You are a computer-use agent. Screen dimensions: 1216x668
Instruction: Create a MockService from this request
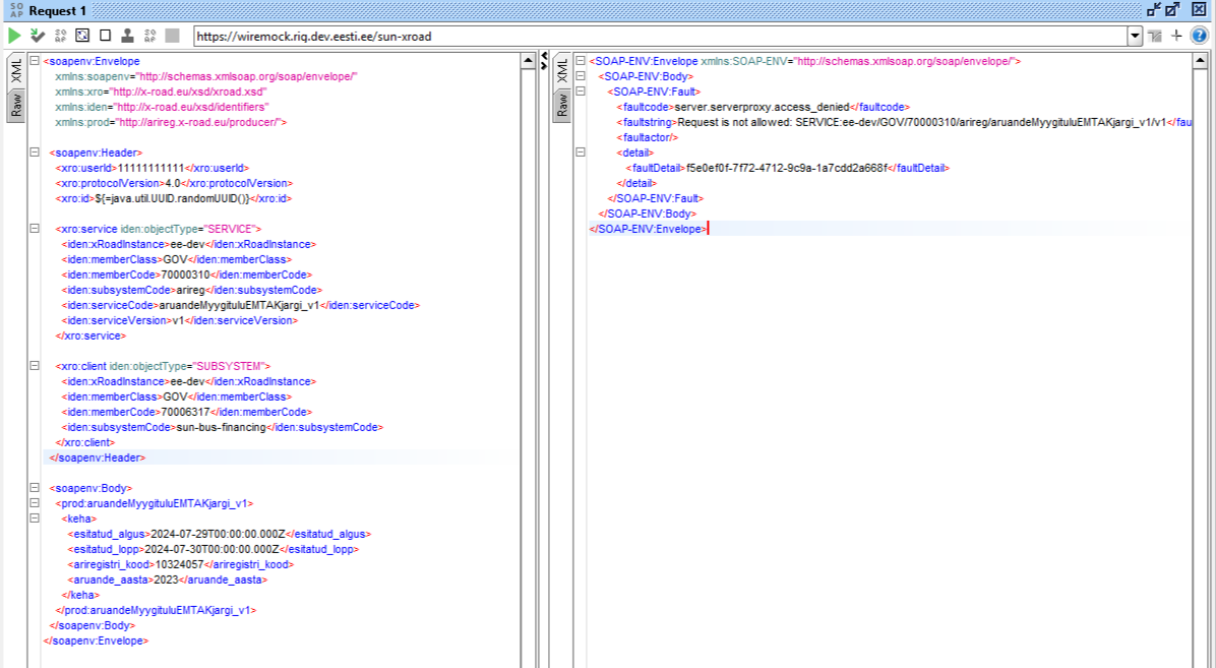point(61,35)
